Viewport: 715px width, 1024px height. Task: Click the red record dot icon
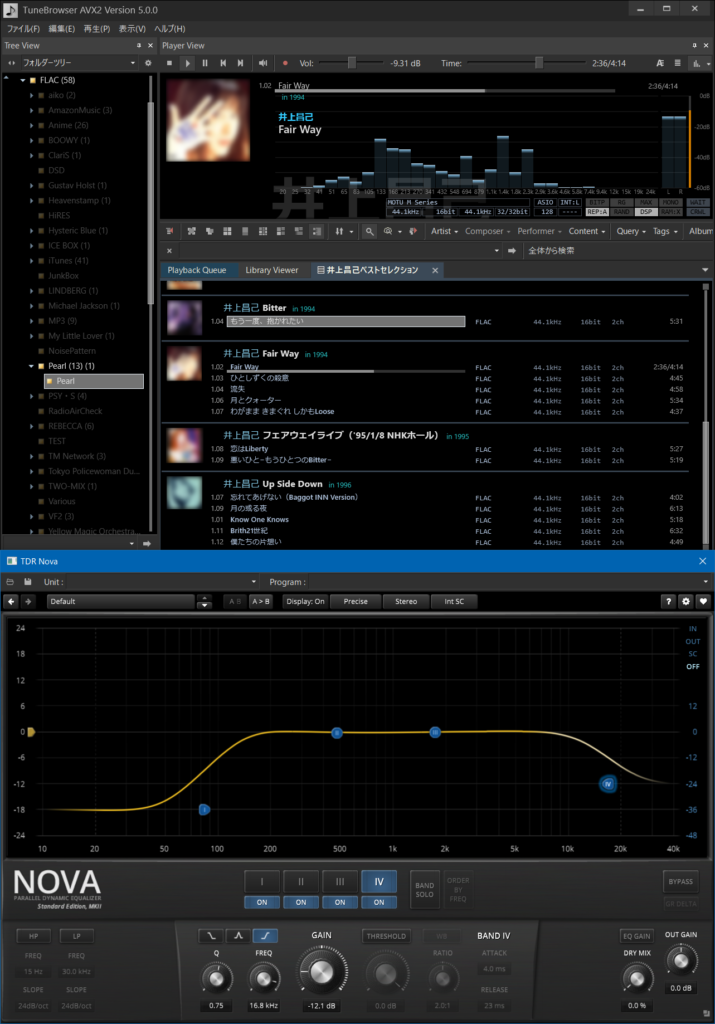click(285, 63)
